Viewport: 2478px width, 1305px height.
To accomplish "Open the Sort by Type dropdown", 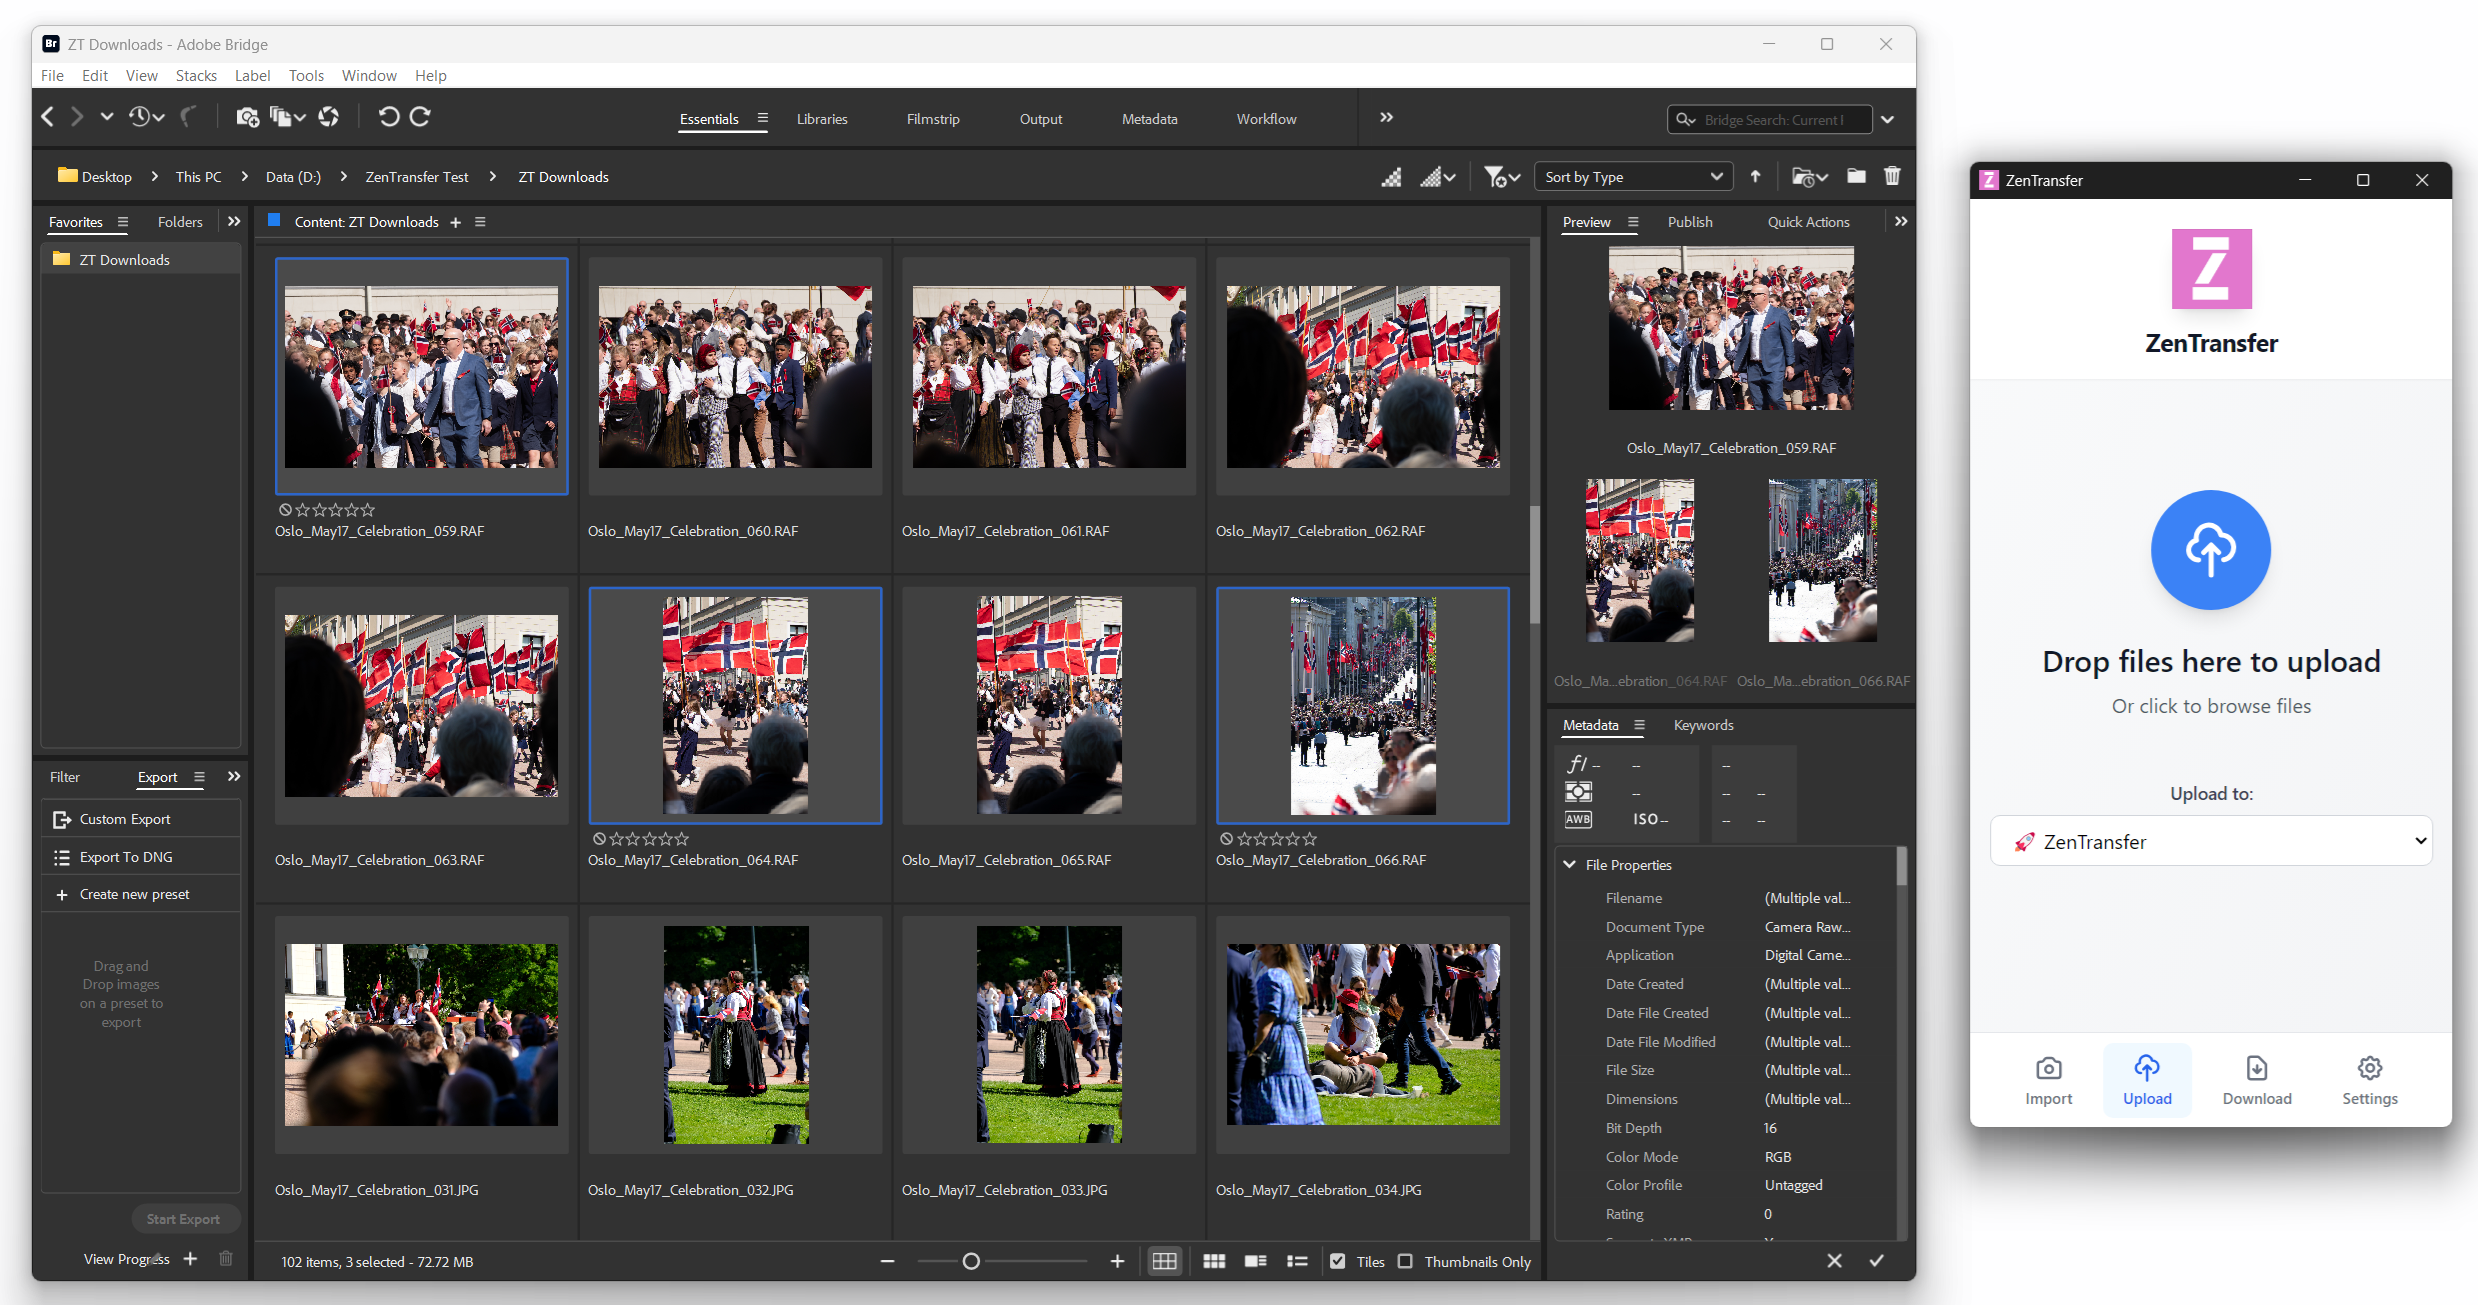I will coord(1632,176).
